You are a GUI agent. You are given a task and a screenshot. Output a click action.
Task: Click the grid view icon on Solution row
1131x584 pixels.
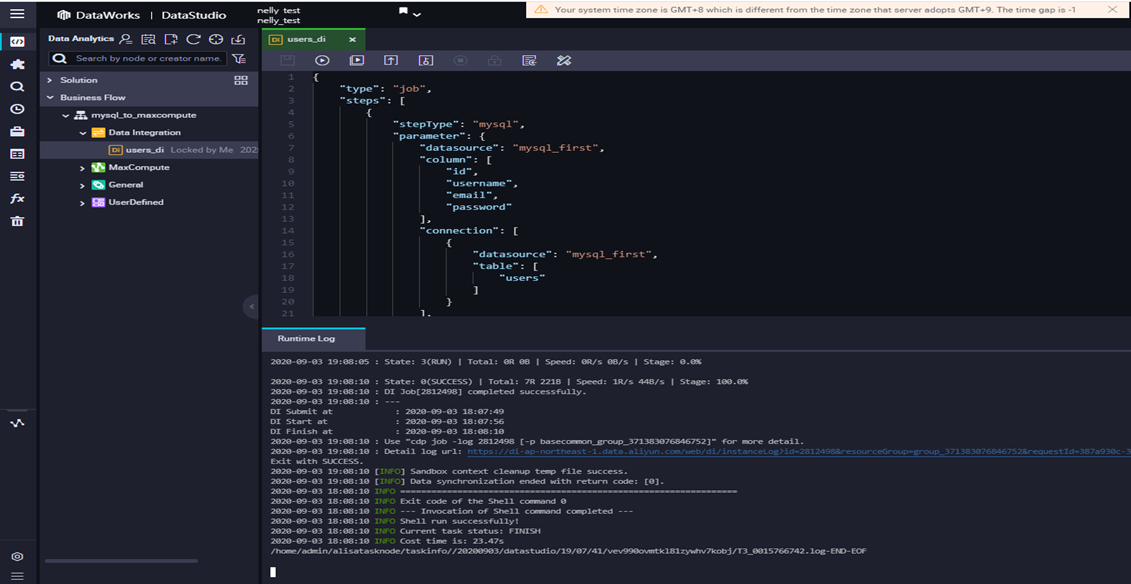point(241,80)
